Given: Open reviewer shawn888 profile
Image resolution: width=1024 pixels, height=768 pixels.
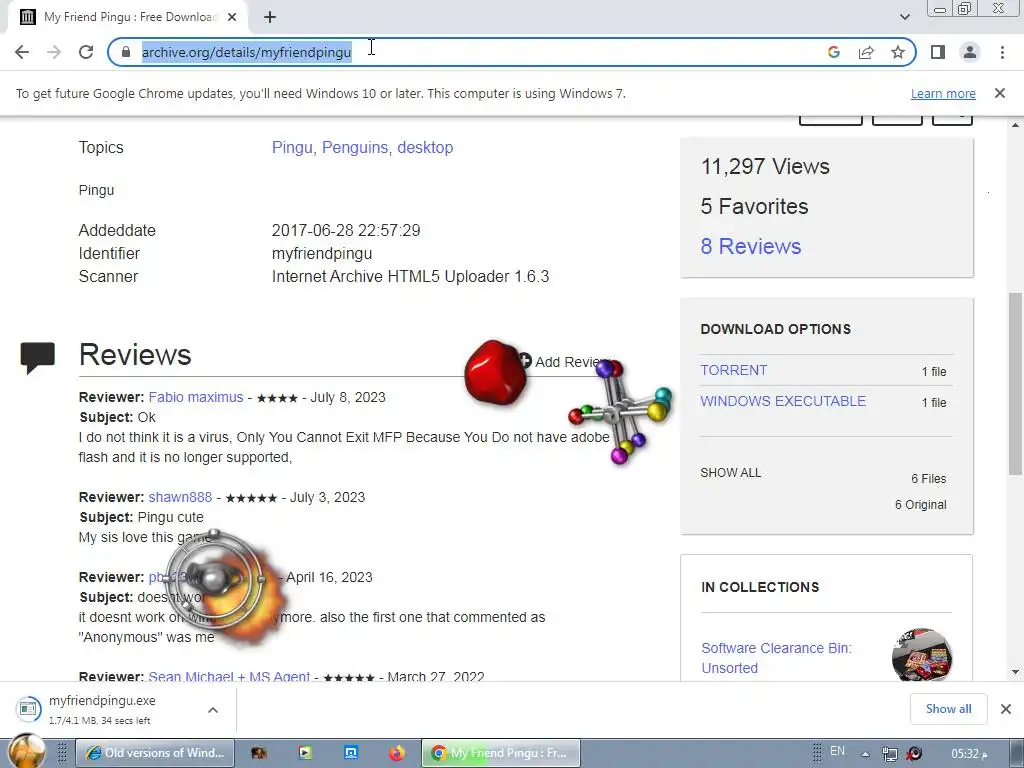Looking at the screenshot, I should [180, 497].
